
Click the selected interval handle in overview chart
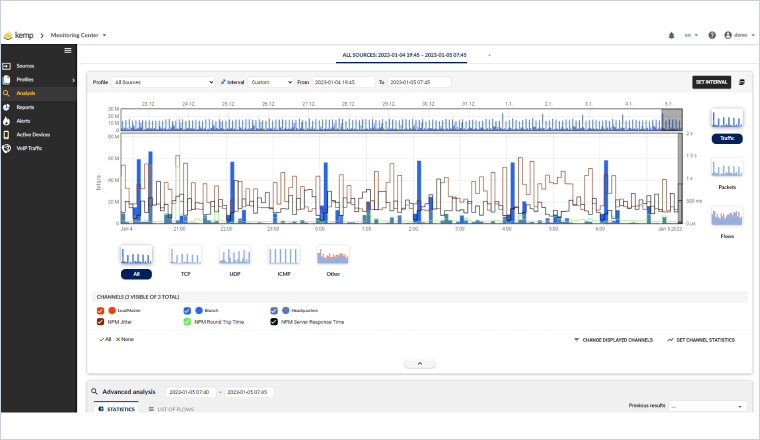[x=672, y=120]
